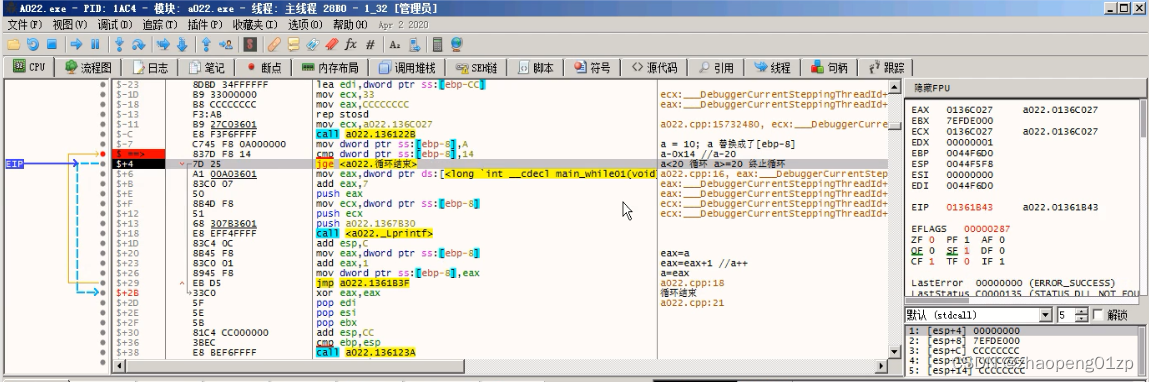Switch to the 脚本 script tab

(536, 67)
